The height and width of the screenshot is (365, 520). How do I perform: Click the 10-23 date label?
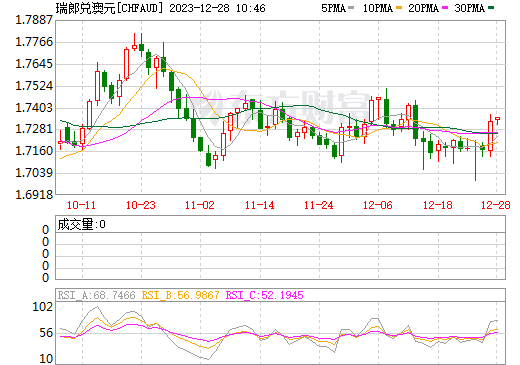point(141,205)
